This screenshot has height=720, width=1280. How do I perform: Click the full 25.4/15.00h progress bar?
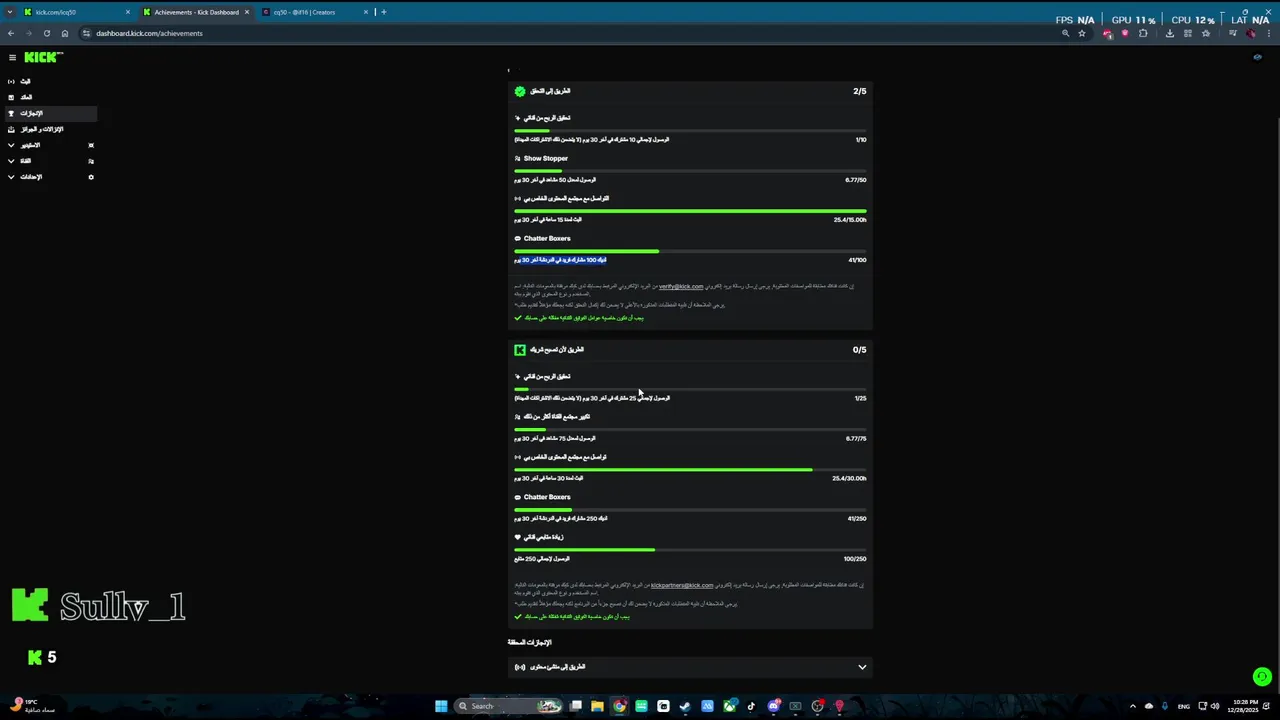tap(690, 210)
